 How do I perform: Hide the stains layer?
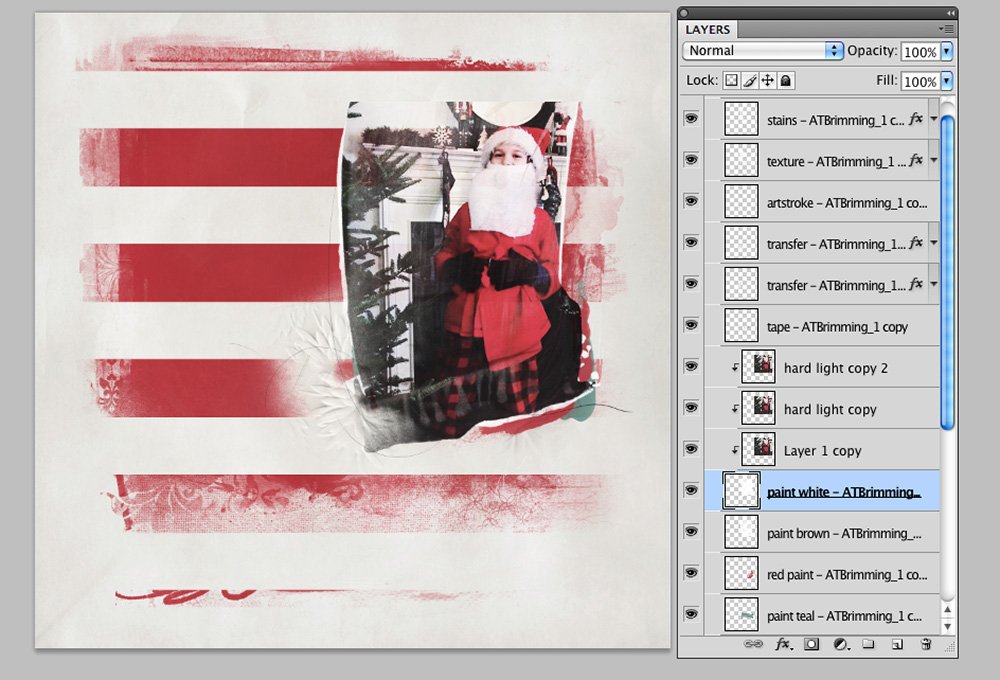[x=691, y=119]
